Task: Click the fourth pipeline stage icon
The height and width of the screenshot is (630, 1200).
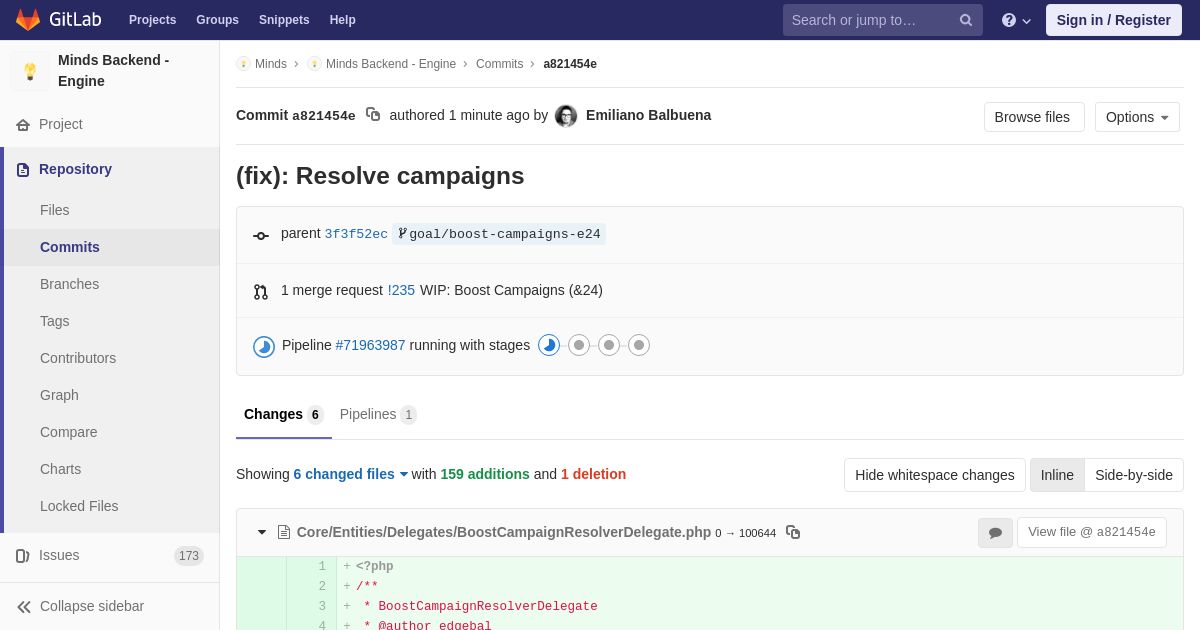Action: pos(639,345)
